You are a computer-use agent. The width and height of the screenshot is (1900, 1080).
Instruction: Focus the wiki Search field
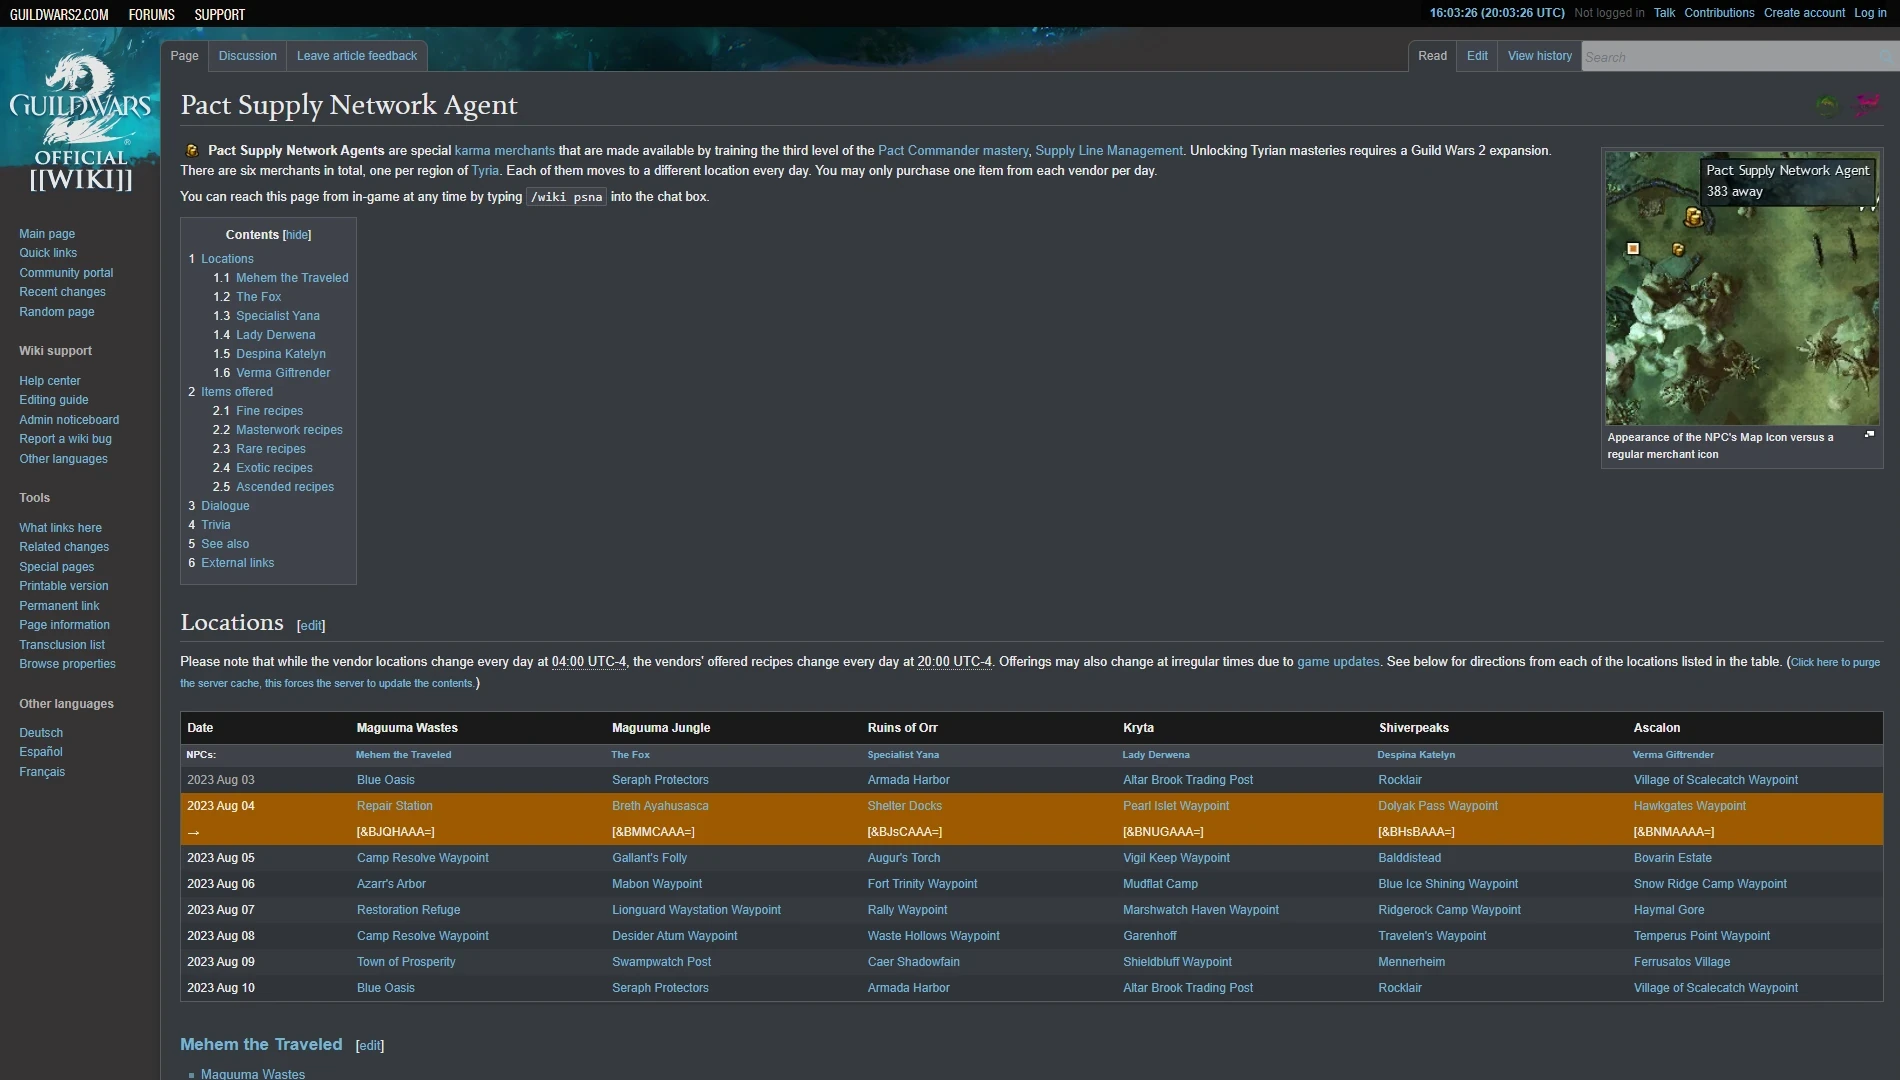[1730, 57]
